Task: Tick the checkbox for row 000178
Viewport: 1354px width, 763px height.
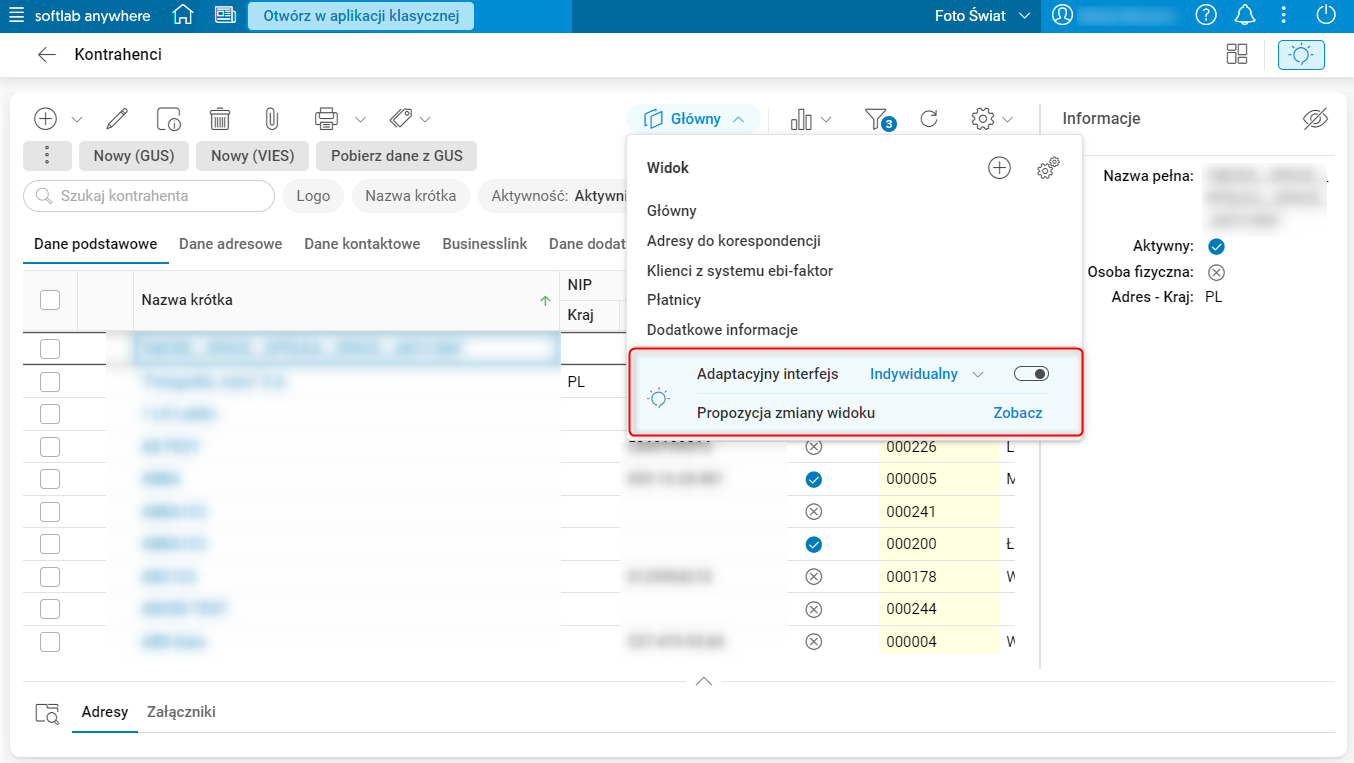Action: [50, 577]
